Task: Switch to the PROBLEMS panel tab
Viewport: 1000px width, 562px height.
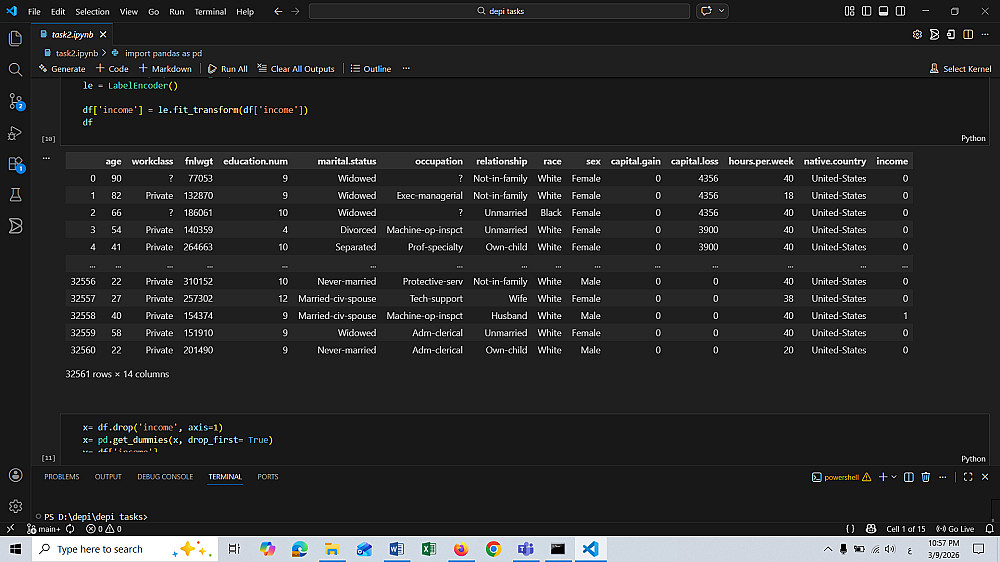Action: pos(62,477)
